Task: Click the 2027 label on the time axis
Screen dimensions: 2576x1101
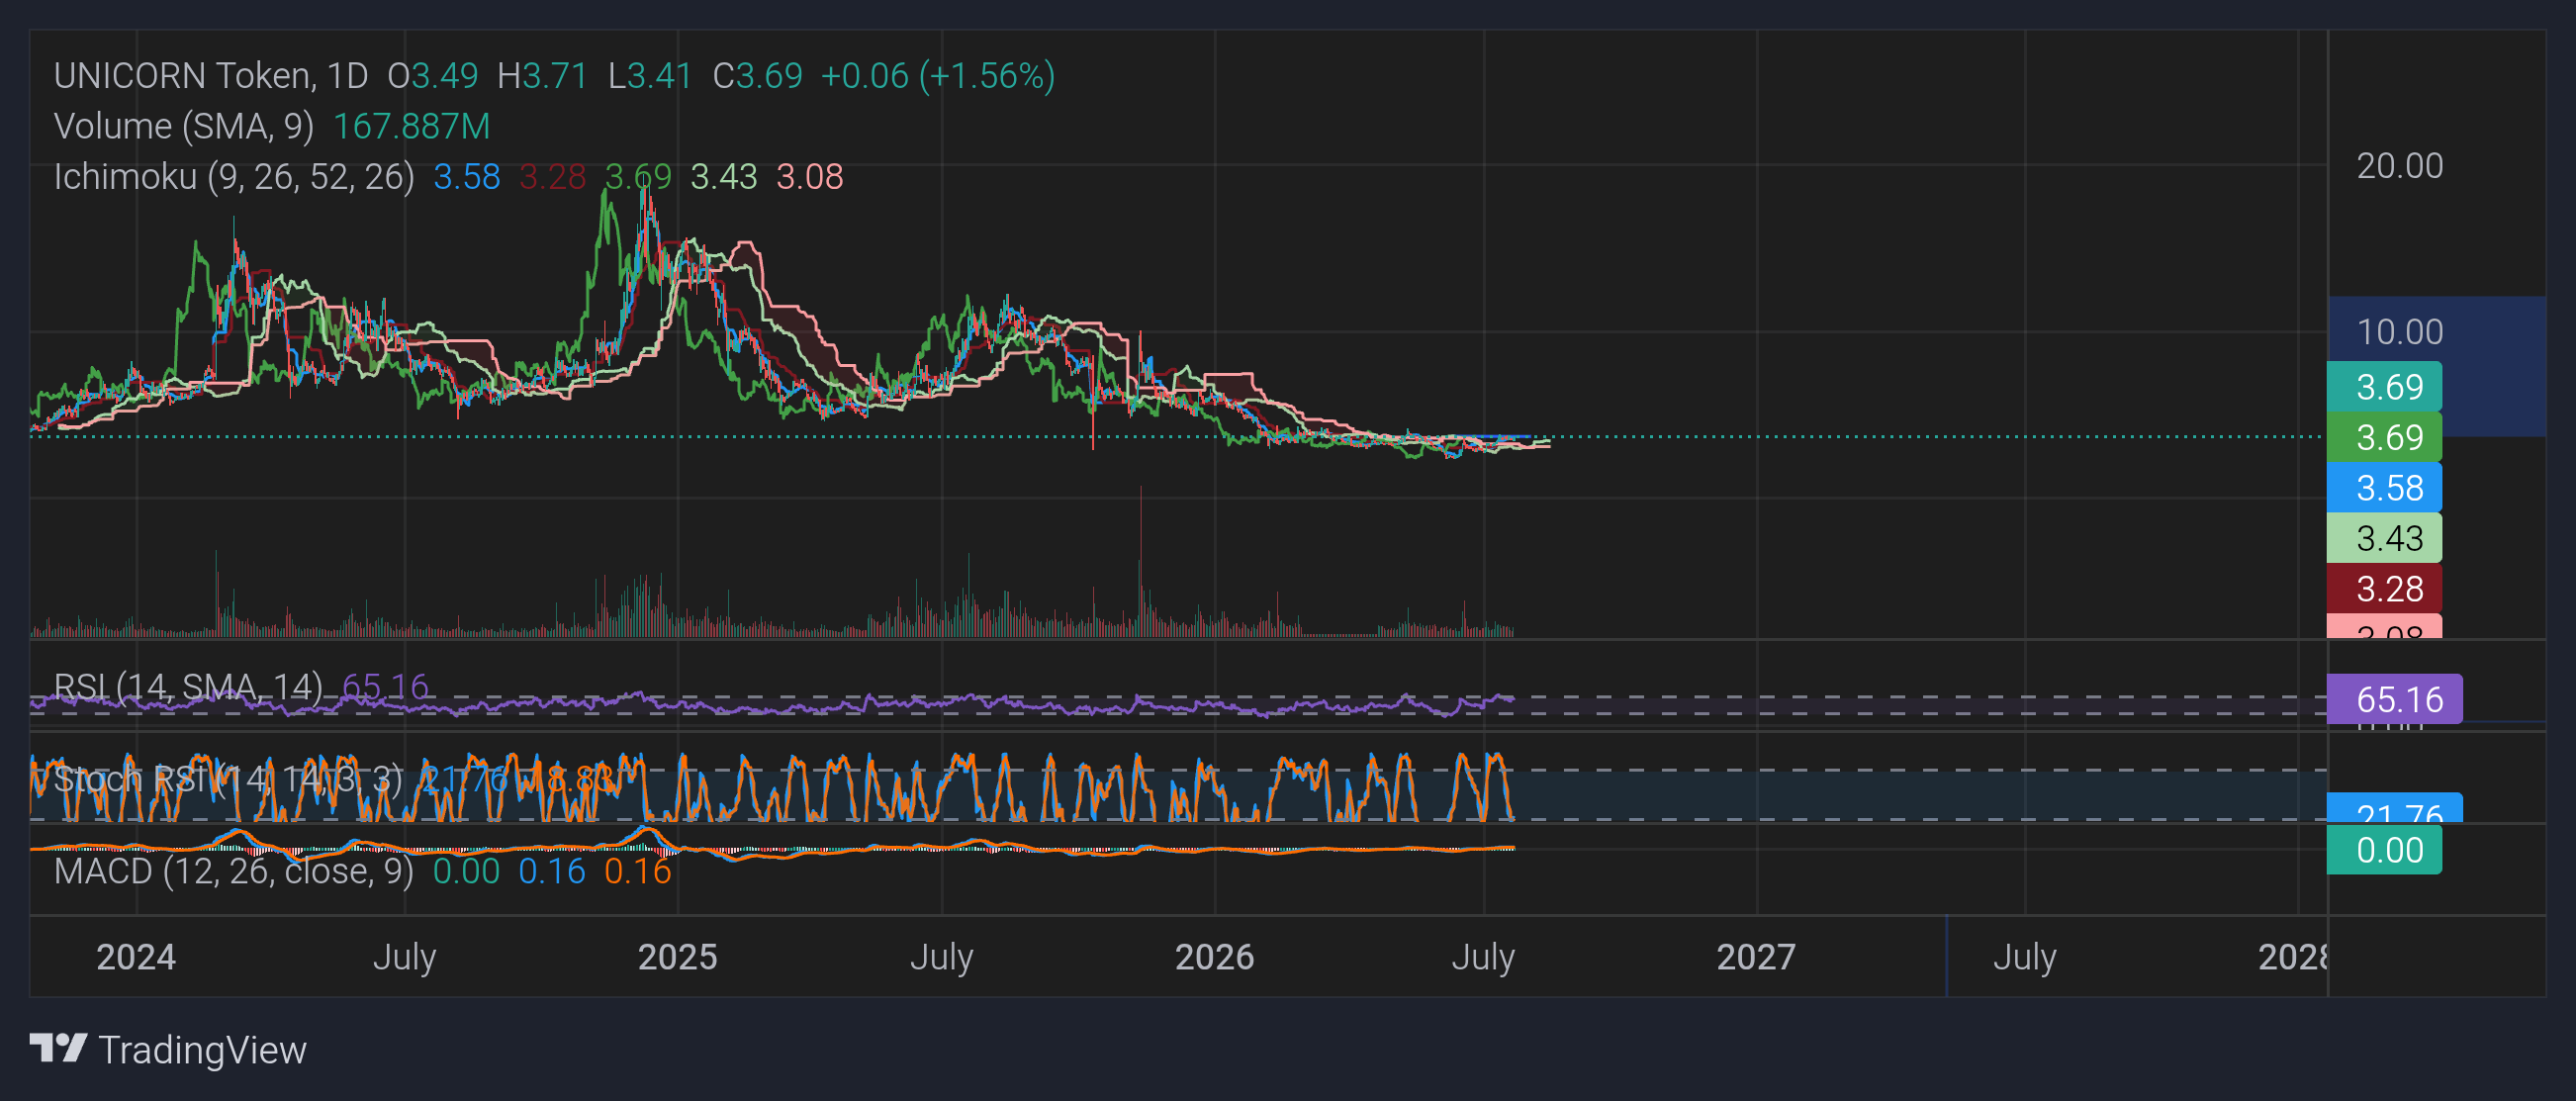Action: 1757,957
